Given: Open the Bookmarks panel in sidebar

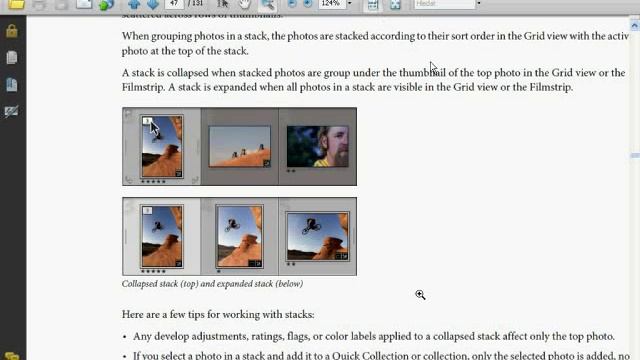Looking at the screenshot, I should click(x=12, y=84).
